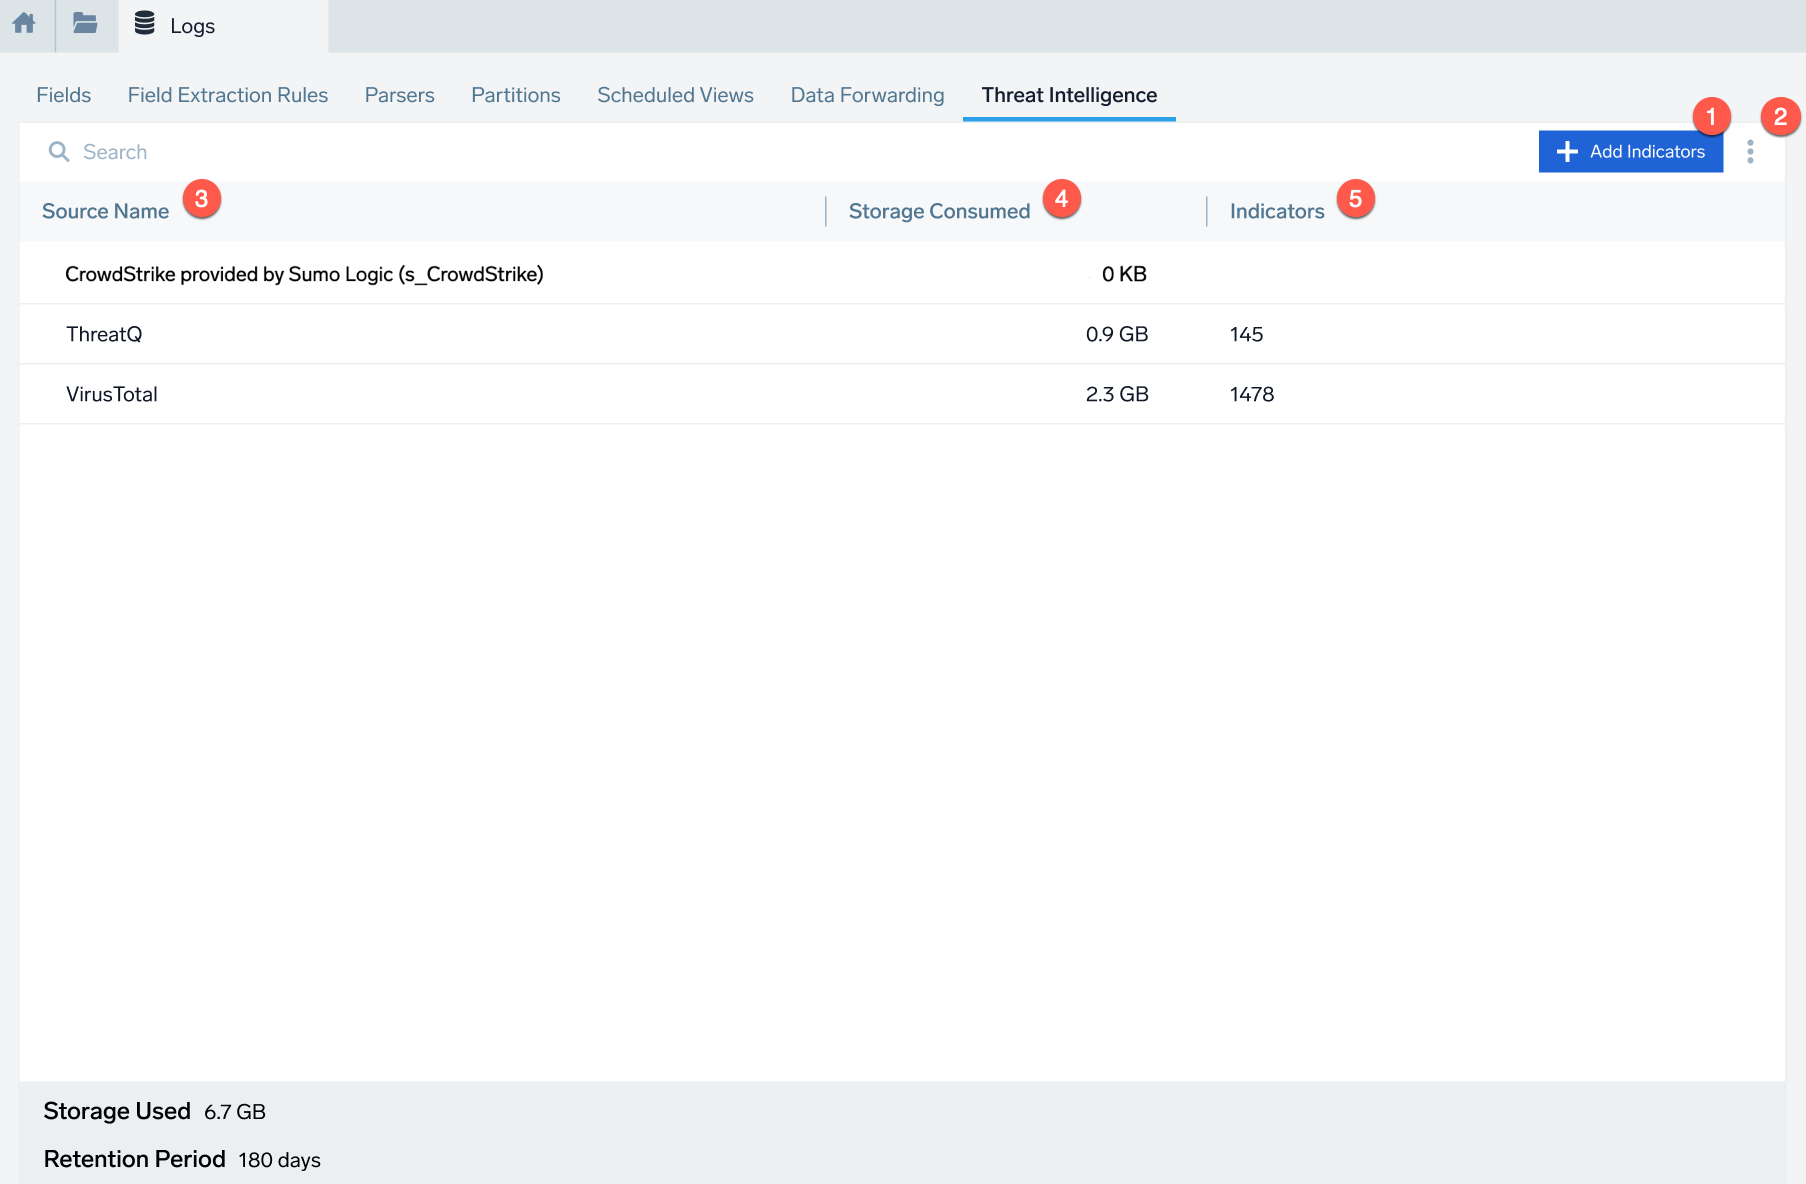Select the ThreatQ source row
The image size is (1806, 1184).
click(902, 334)
